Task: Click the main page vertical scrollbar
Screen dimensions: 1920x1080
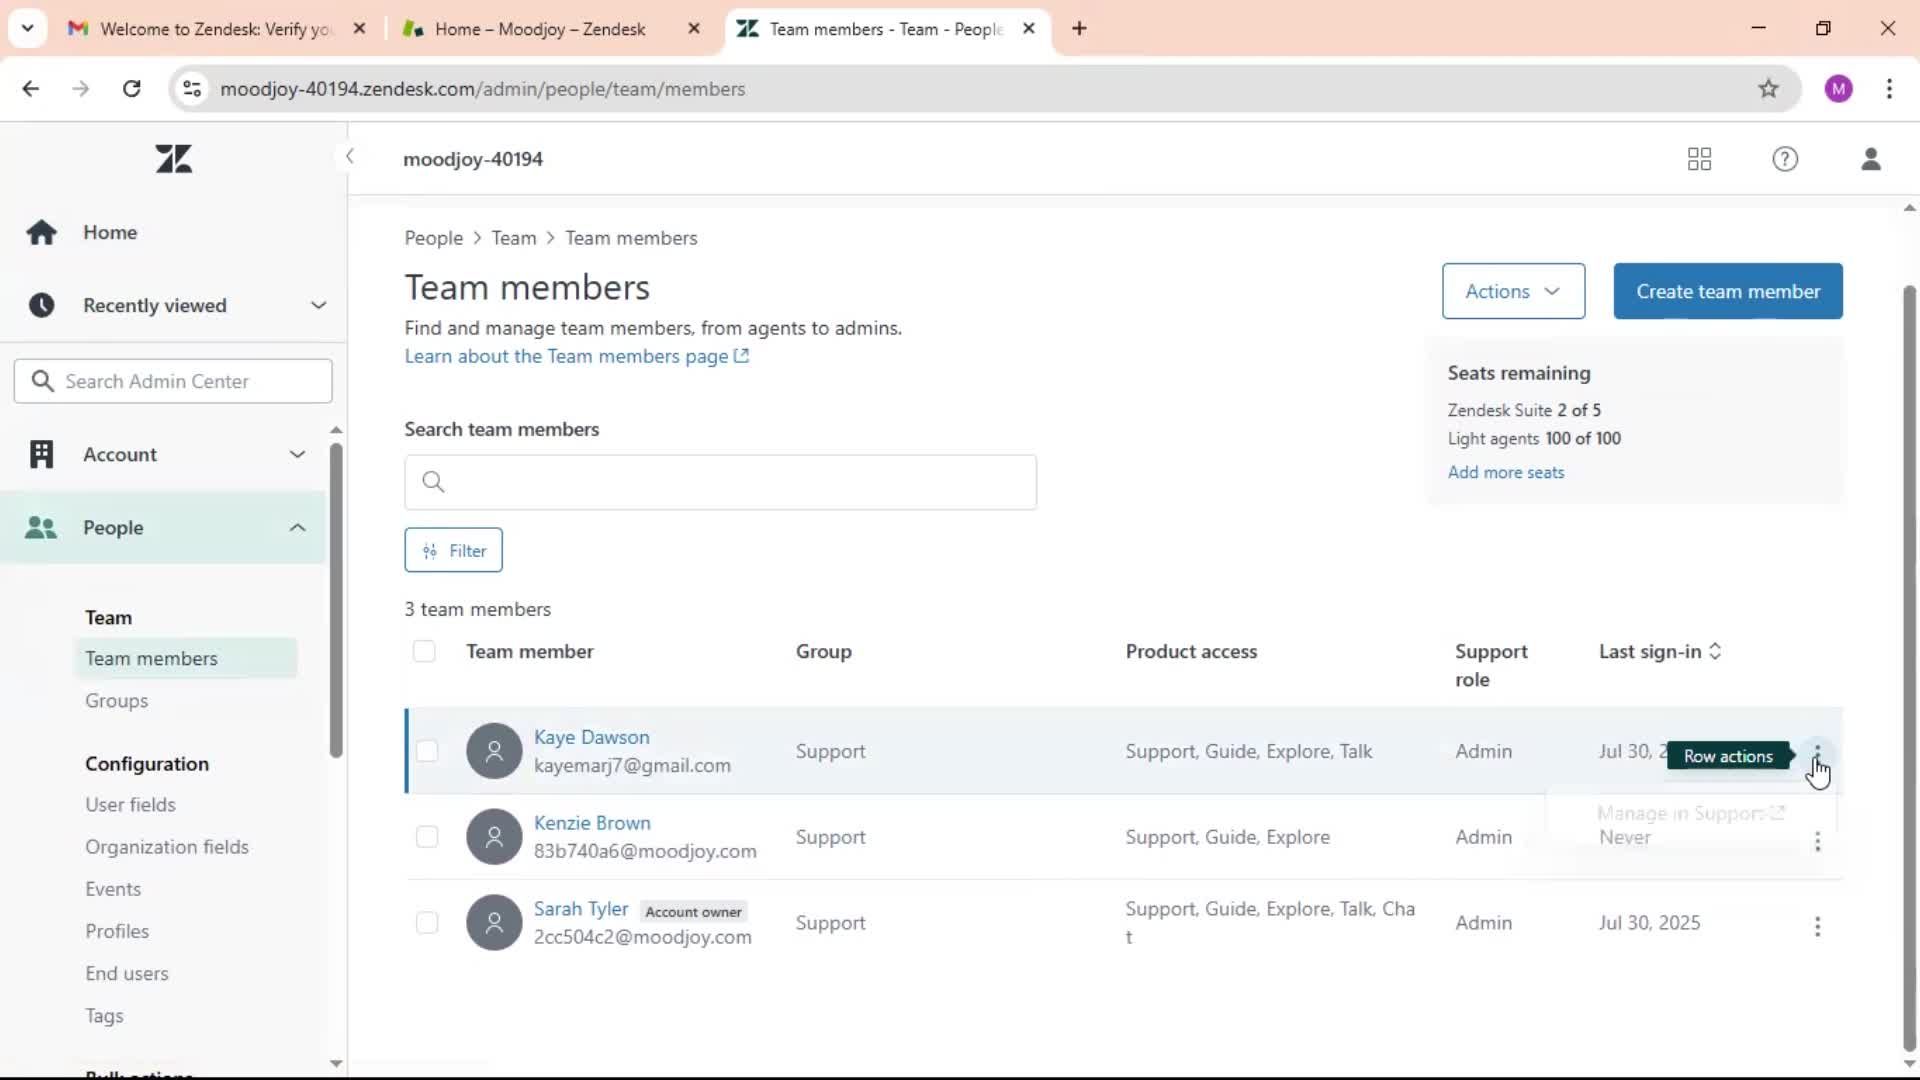Action: pyautogui.click(x=1909, y=668)
